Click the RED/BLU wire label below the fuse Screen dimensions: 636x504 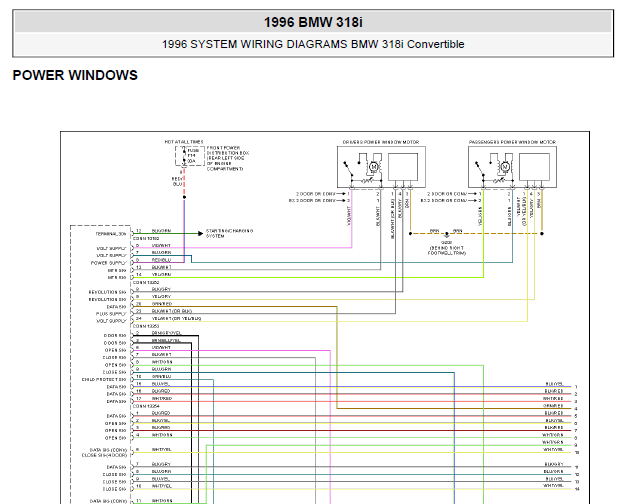[x=178, y=181]
